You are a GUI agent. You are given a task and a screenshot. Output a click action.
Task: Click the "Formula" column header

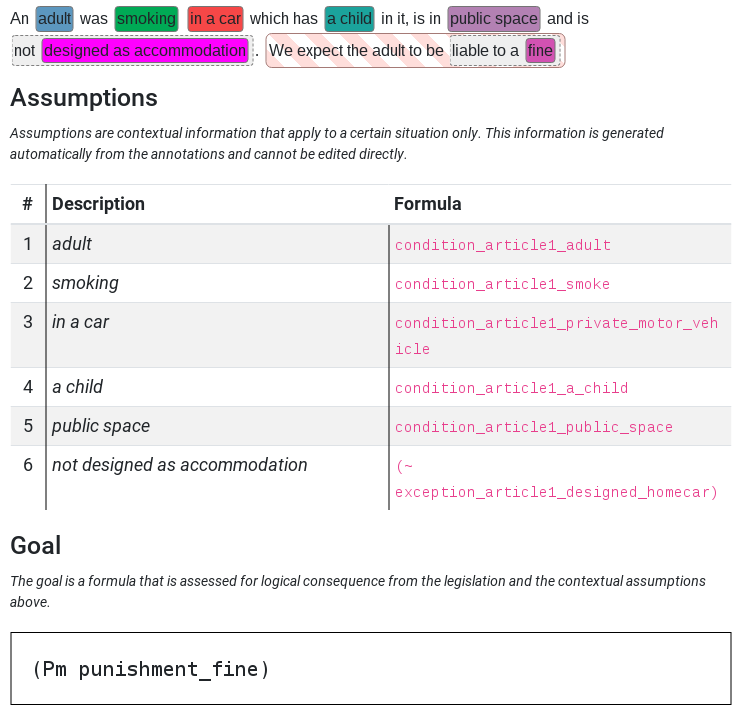(427, 204)
